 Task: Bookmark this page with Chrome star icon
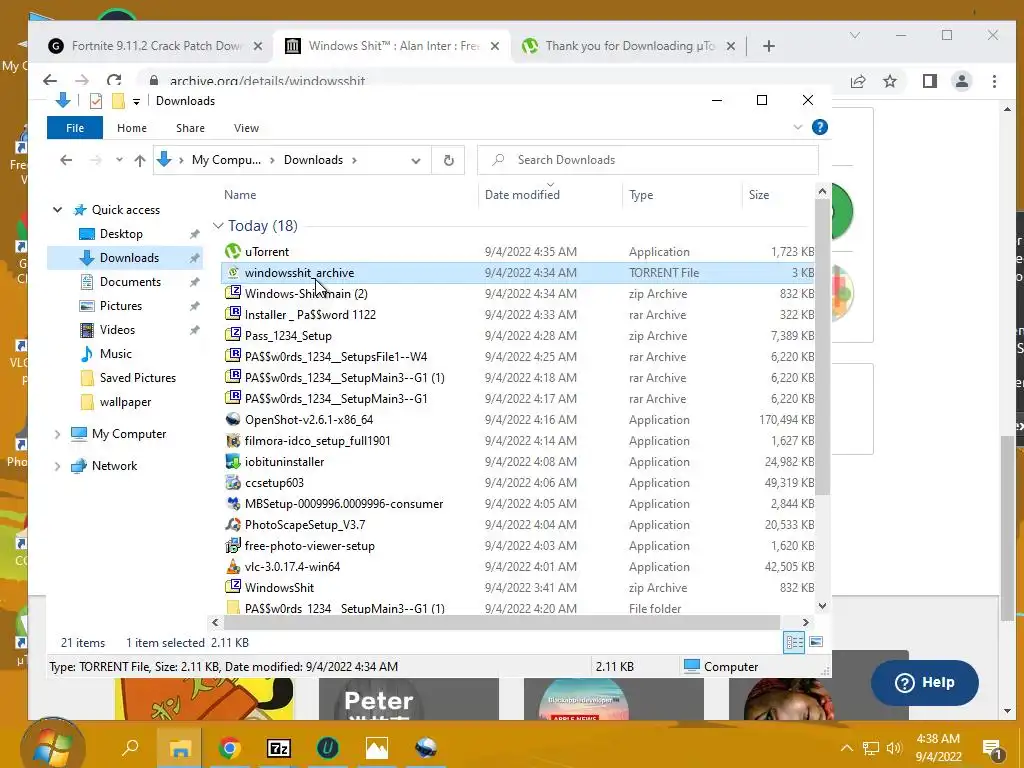pyautogui.click(x=890, y=81)
